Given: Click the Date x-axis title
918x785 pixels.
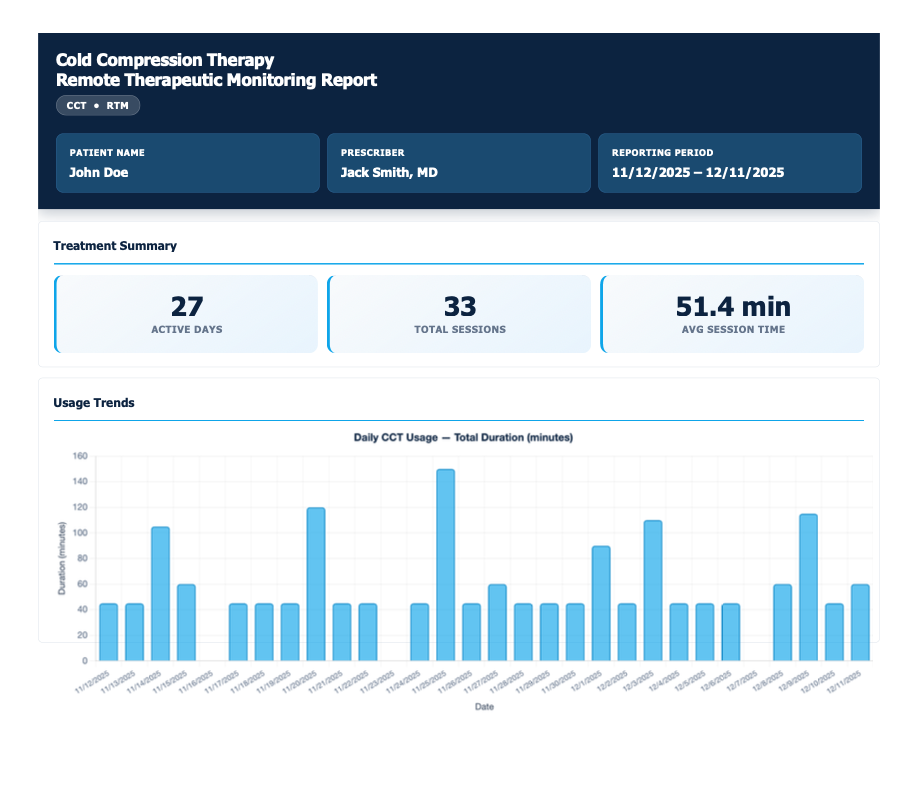Looking at the screenshot, I should (484, 707).
